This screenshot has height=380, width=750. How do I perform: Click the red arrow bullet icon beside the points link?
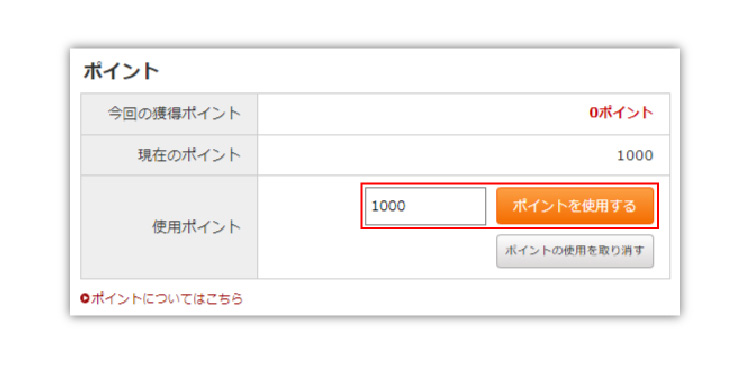[85, 299]
